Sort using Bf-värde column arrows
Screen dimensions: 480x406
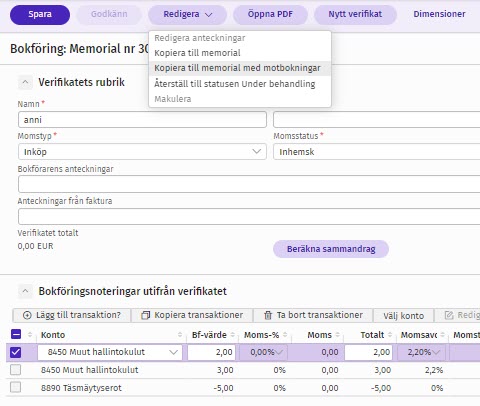coord(233,335)
